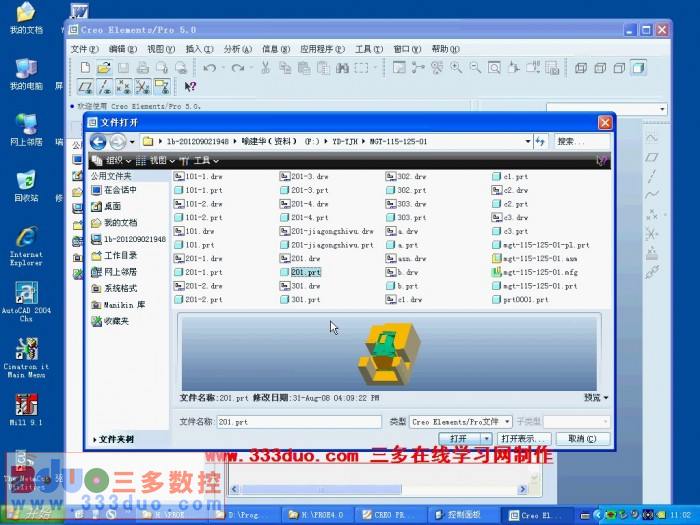Open the navigation history dropdown arrow
Viewport: 700px width, 525px height.
[x=132, y=142]
